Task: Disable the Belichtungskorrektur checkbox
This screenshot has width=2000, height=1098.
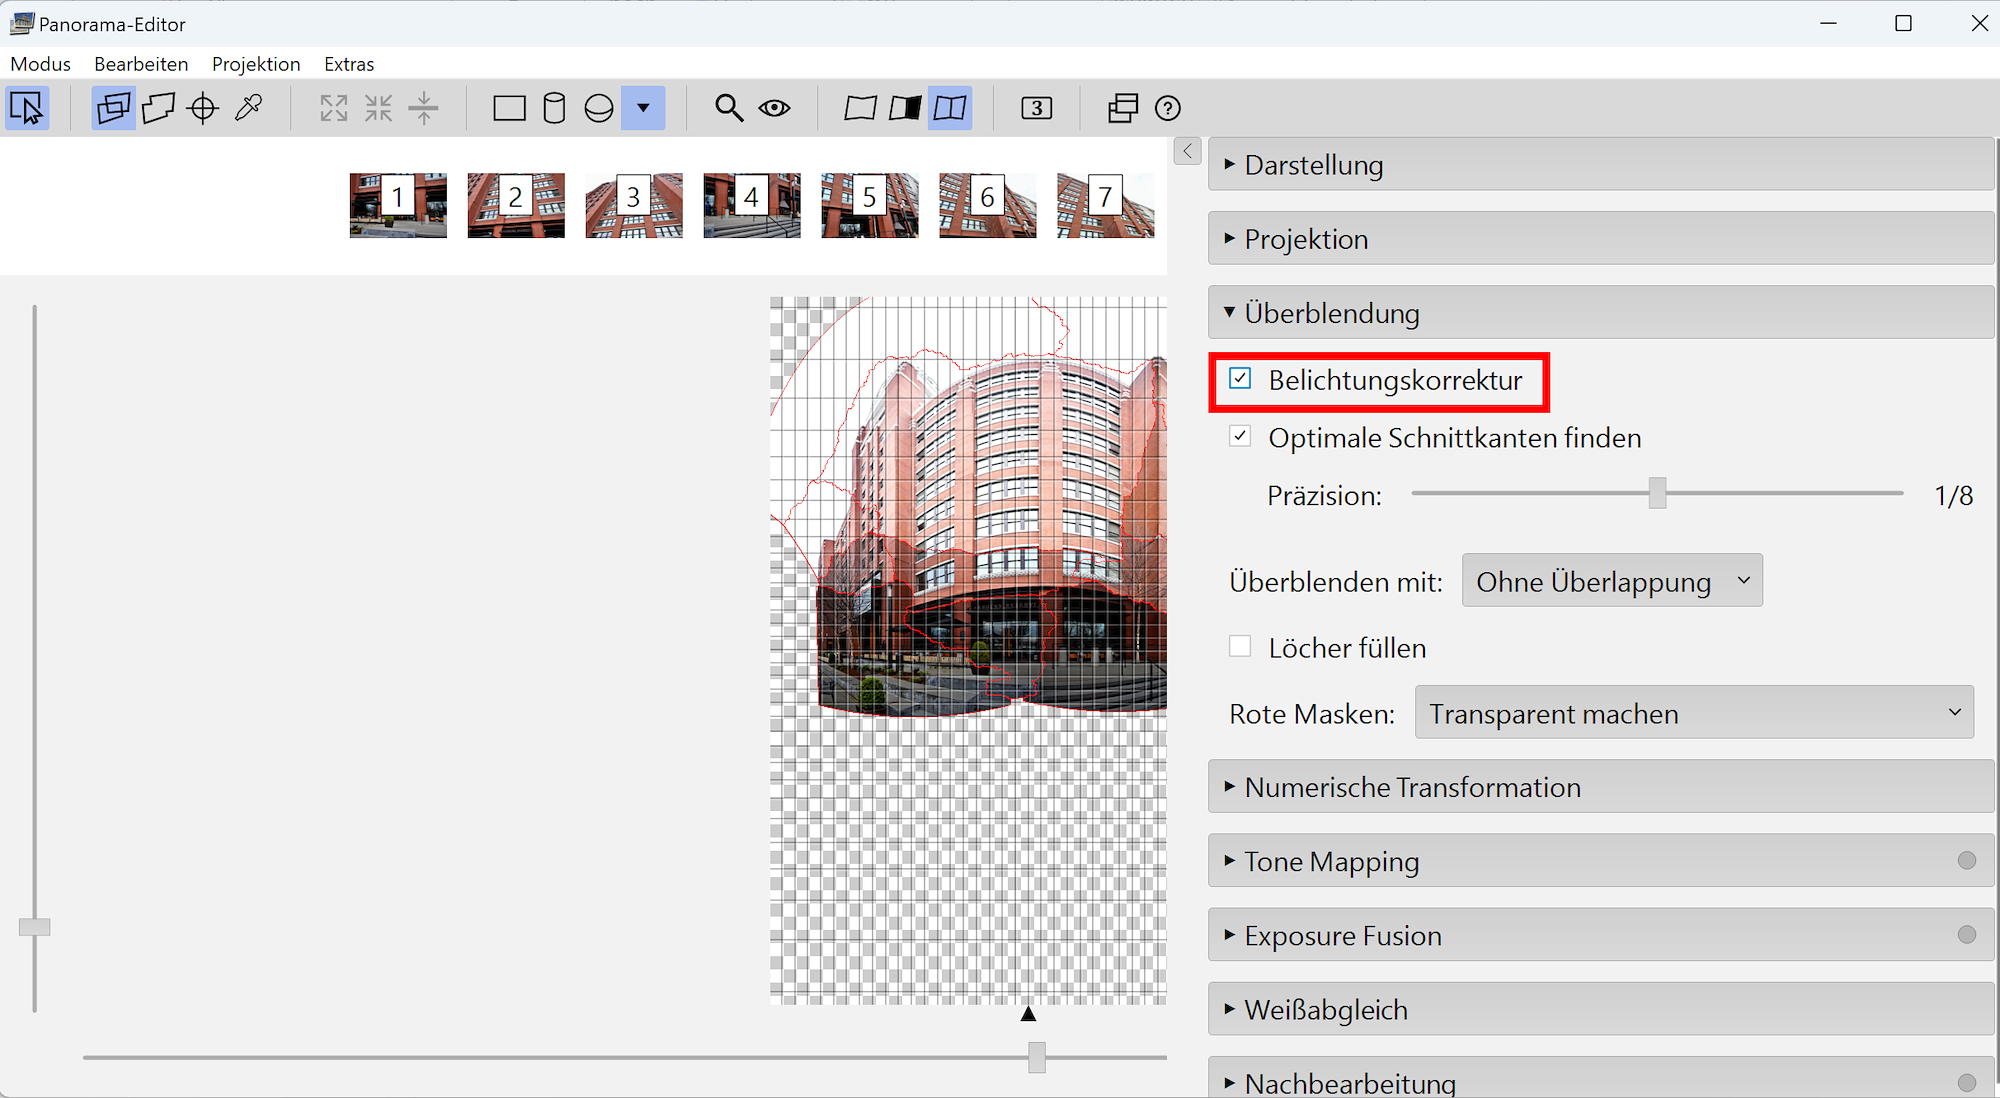Action: coord(1240,379)
